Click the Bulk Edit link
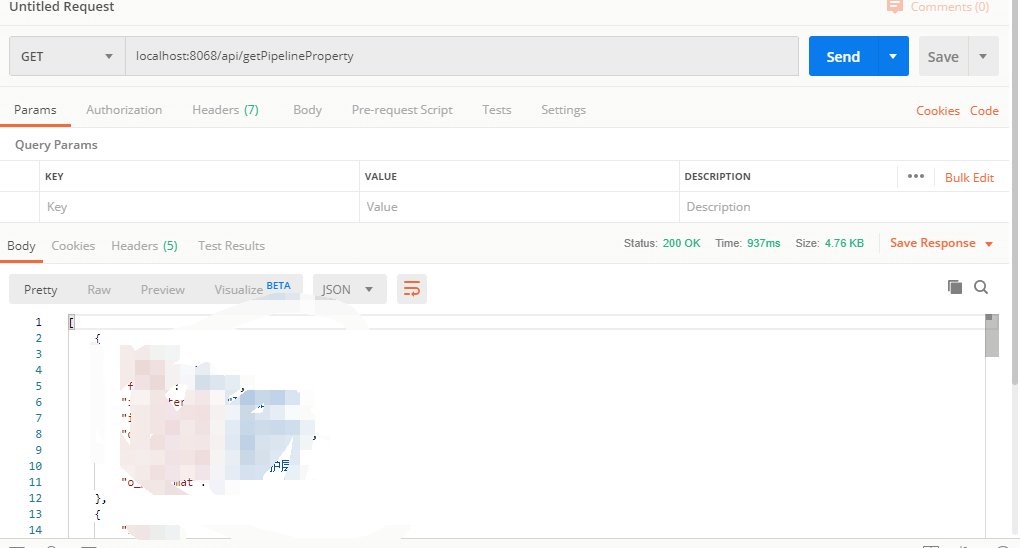The width and height of the screenshot is (1020, 548). click(x=969, y=177)
